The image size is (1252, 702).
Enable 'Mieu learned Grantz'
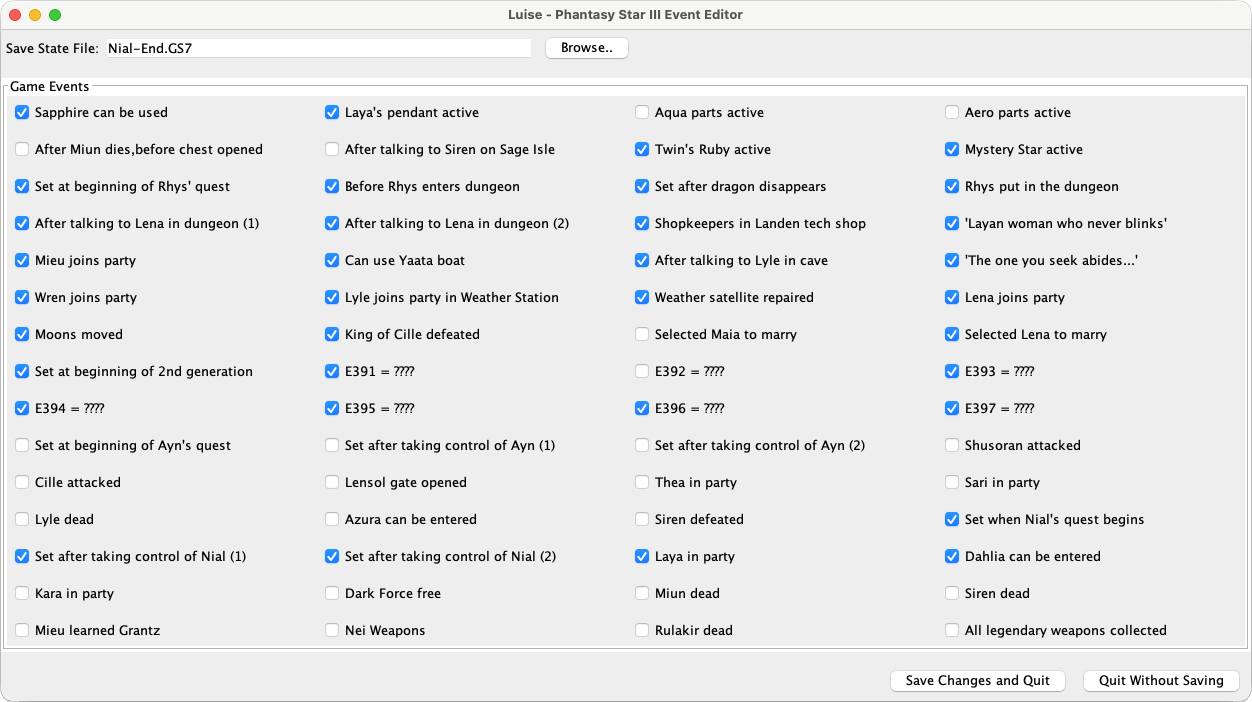22,630
